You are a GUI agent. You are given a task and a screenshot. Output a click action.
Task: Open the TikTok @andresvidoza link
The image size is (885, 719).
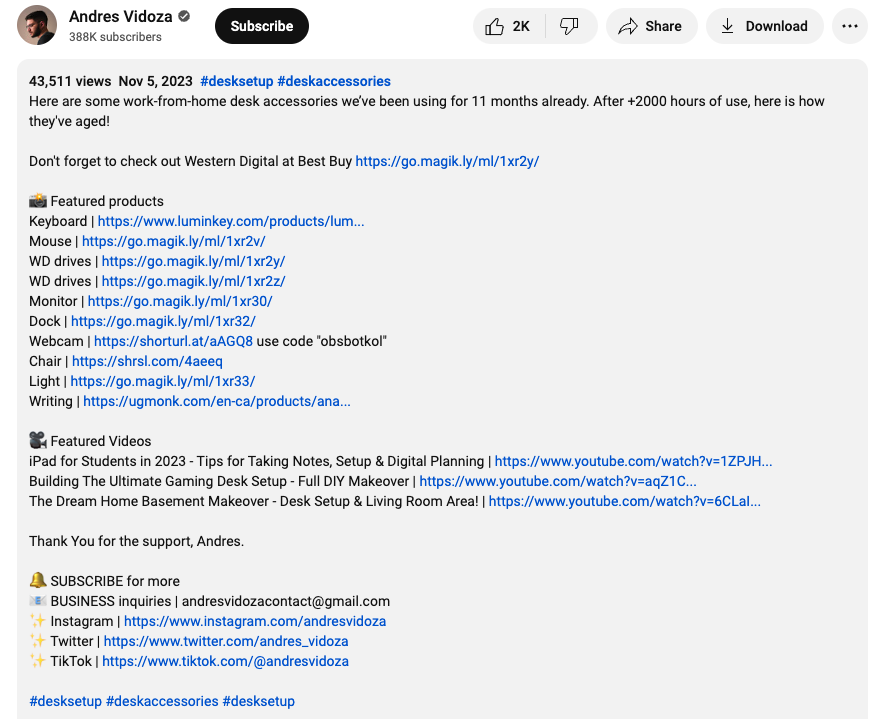coord(225,661)
